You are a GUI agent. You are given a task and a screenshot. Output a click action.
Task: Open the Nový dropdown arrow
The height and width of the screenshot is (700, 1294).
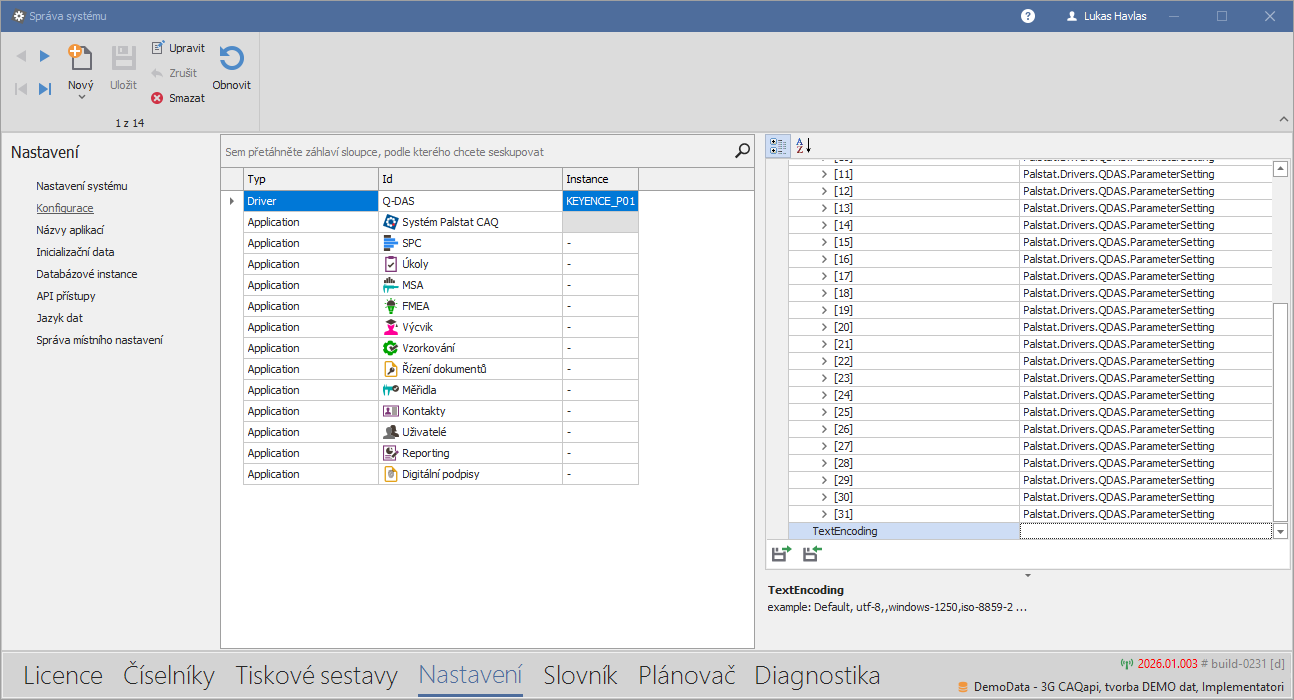[x=81, y=97]
